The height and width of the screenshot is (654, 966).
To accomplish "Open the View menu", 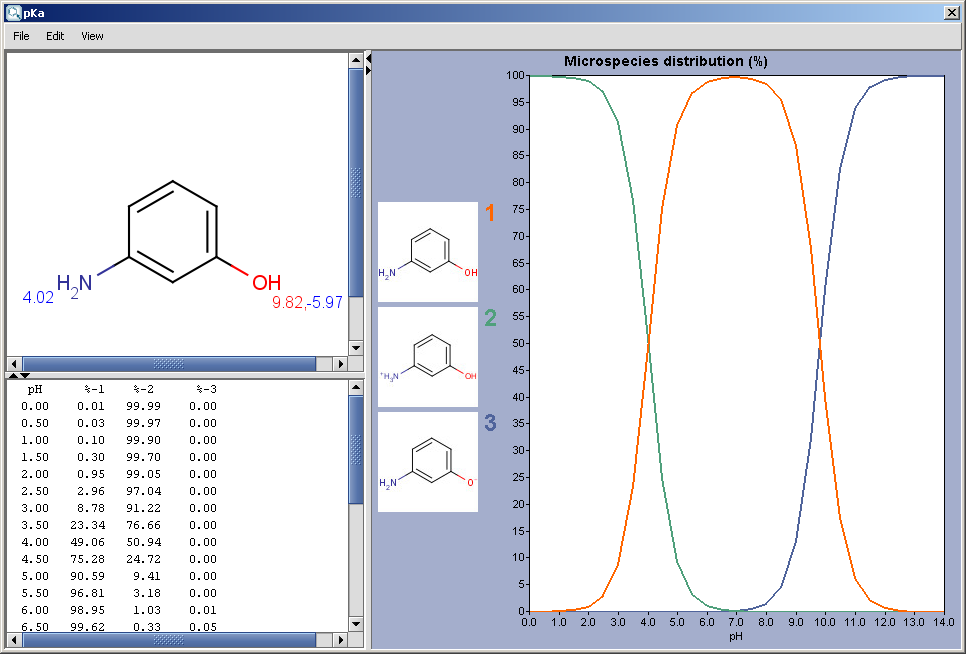I will point(92,36).
